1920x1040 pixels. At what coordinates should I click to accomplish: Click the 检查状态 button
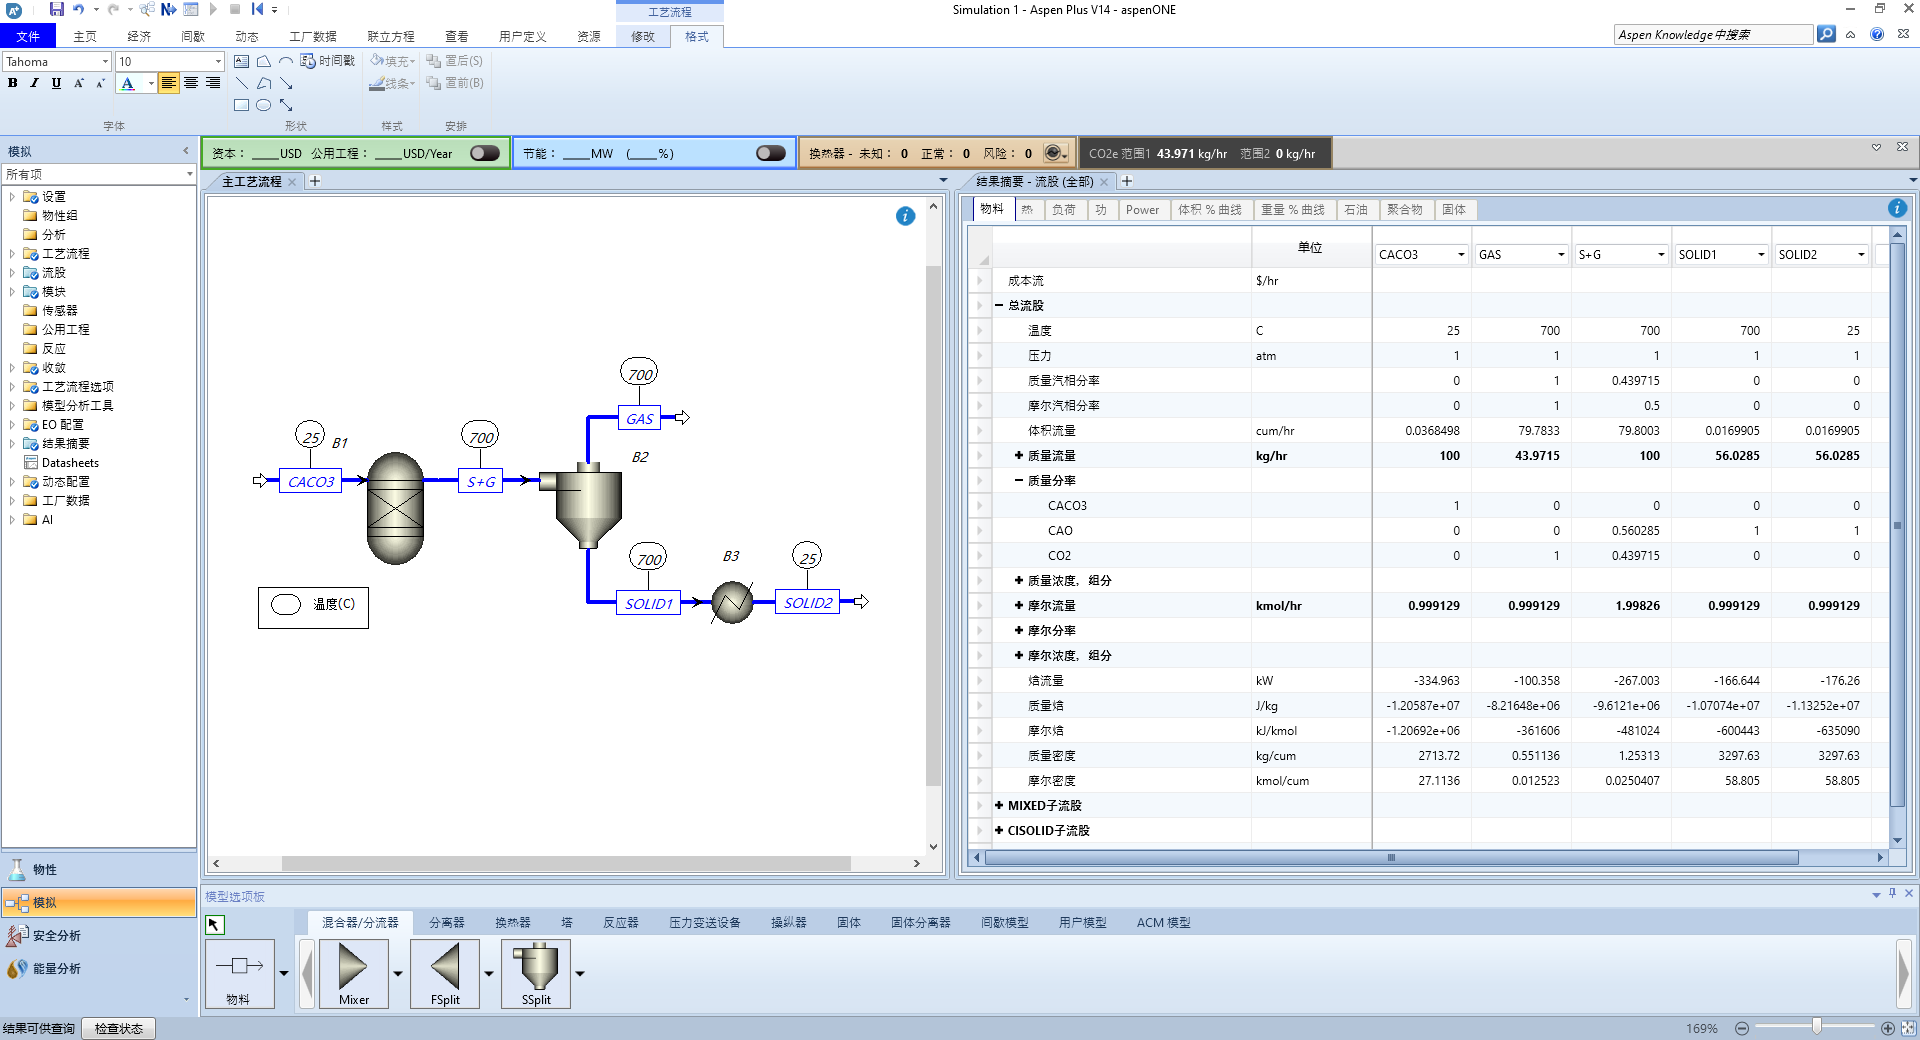pyautogui.click(x=119, y=1028)
